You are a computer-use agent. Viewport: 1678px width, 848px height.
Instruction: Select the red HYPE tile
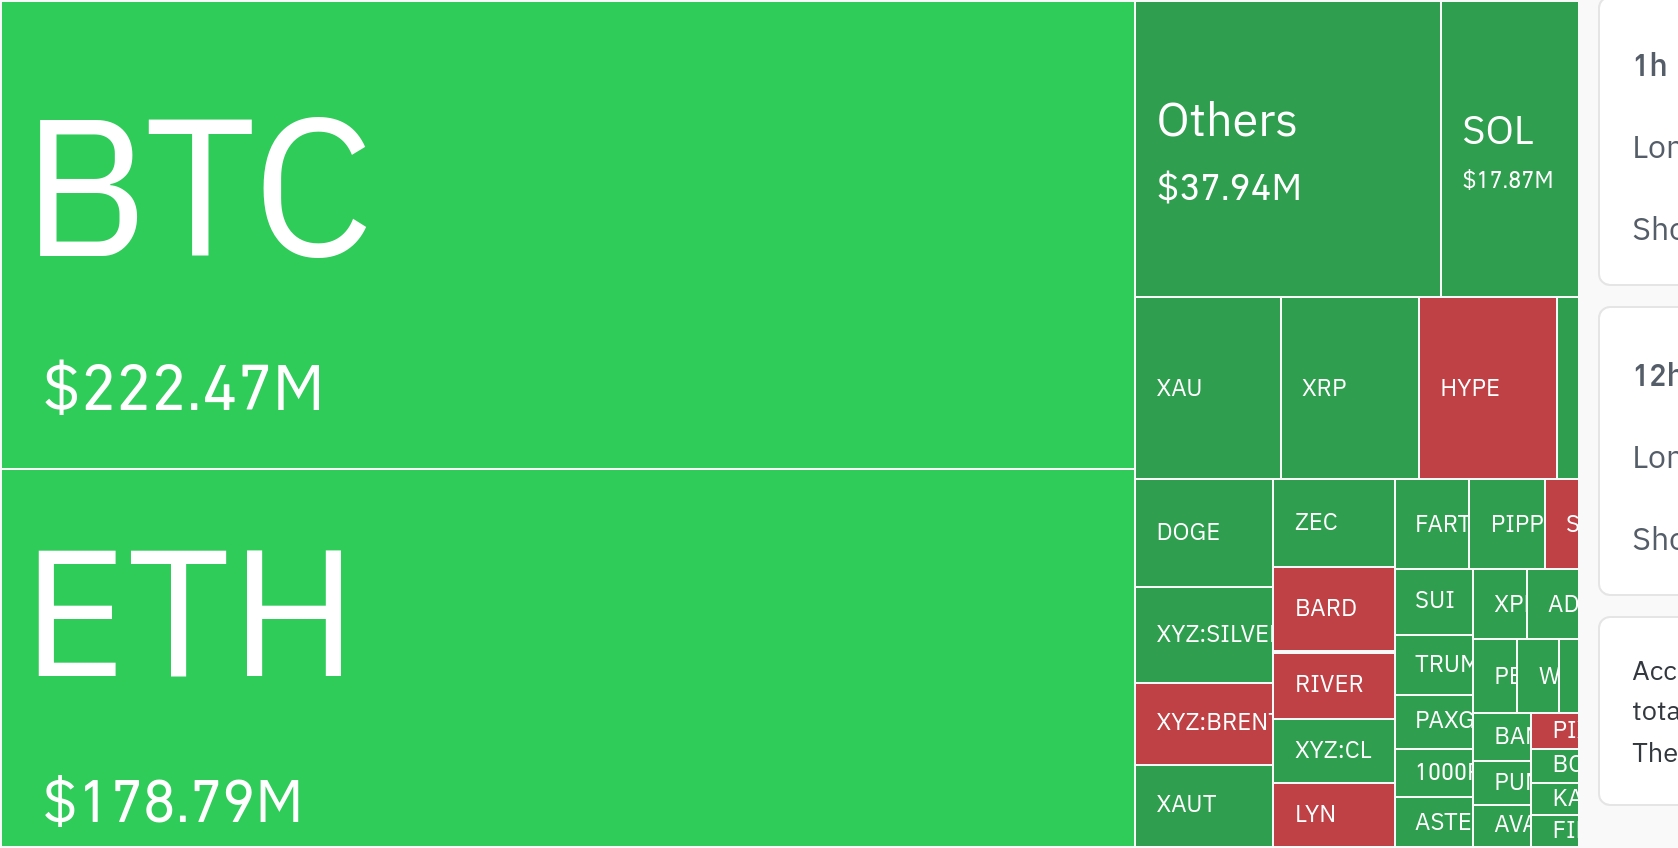click(1487, 388)
